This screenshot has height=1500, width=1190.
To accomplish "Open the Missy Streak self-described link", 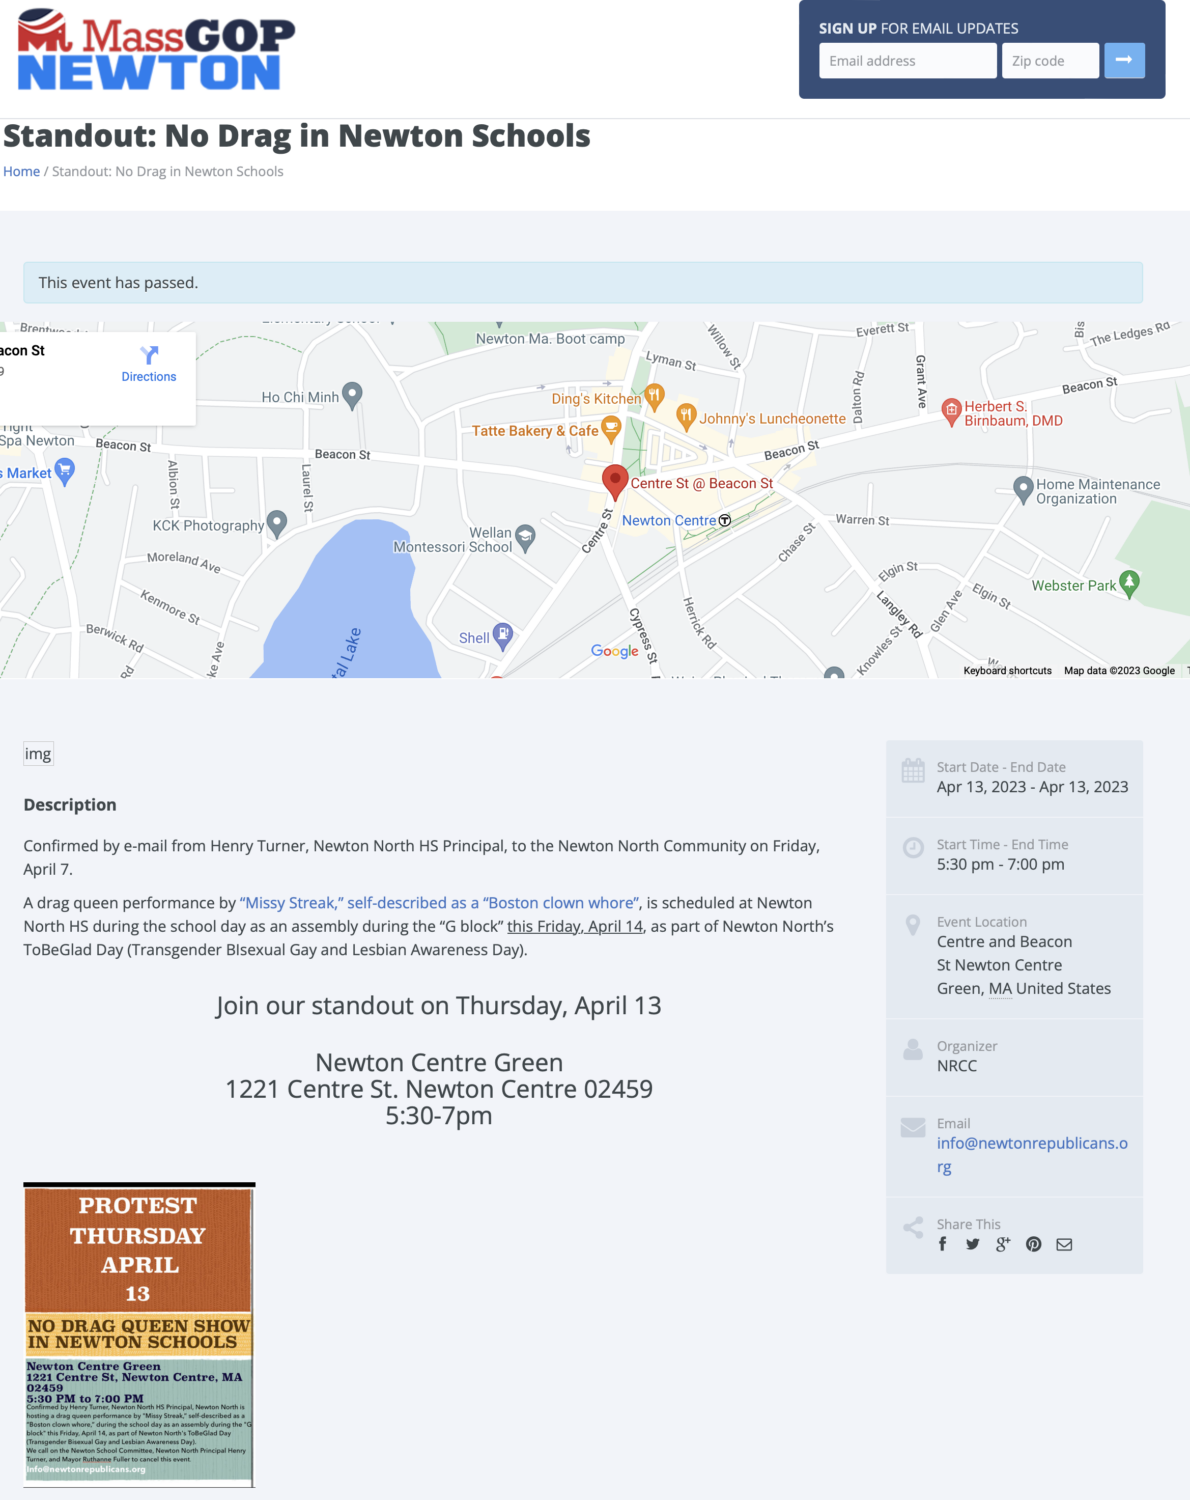I will [x=439, y=903].
